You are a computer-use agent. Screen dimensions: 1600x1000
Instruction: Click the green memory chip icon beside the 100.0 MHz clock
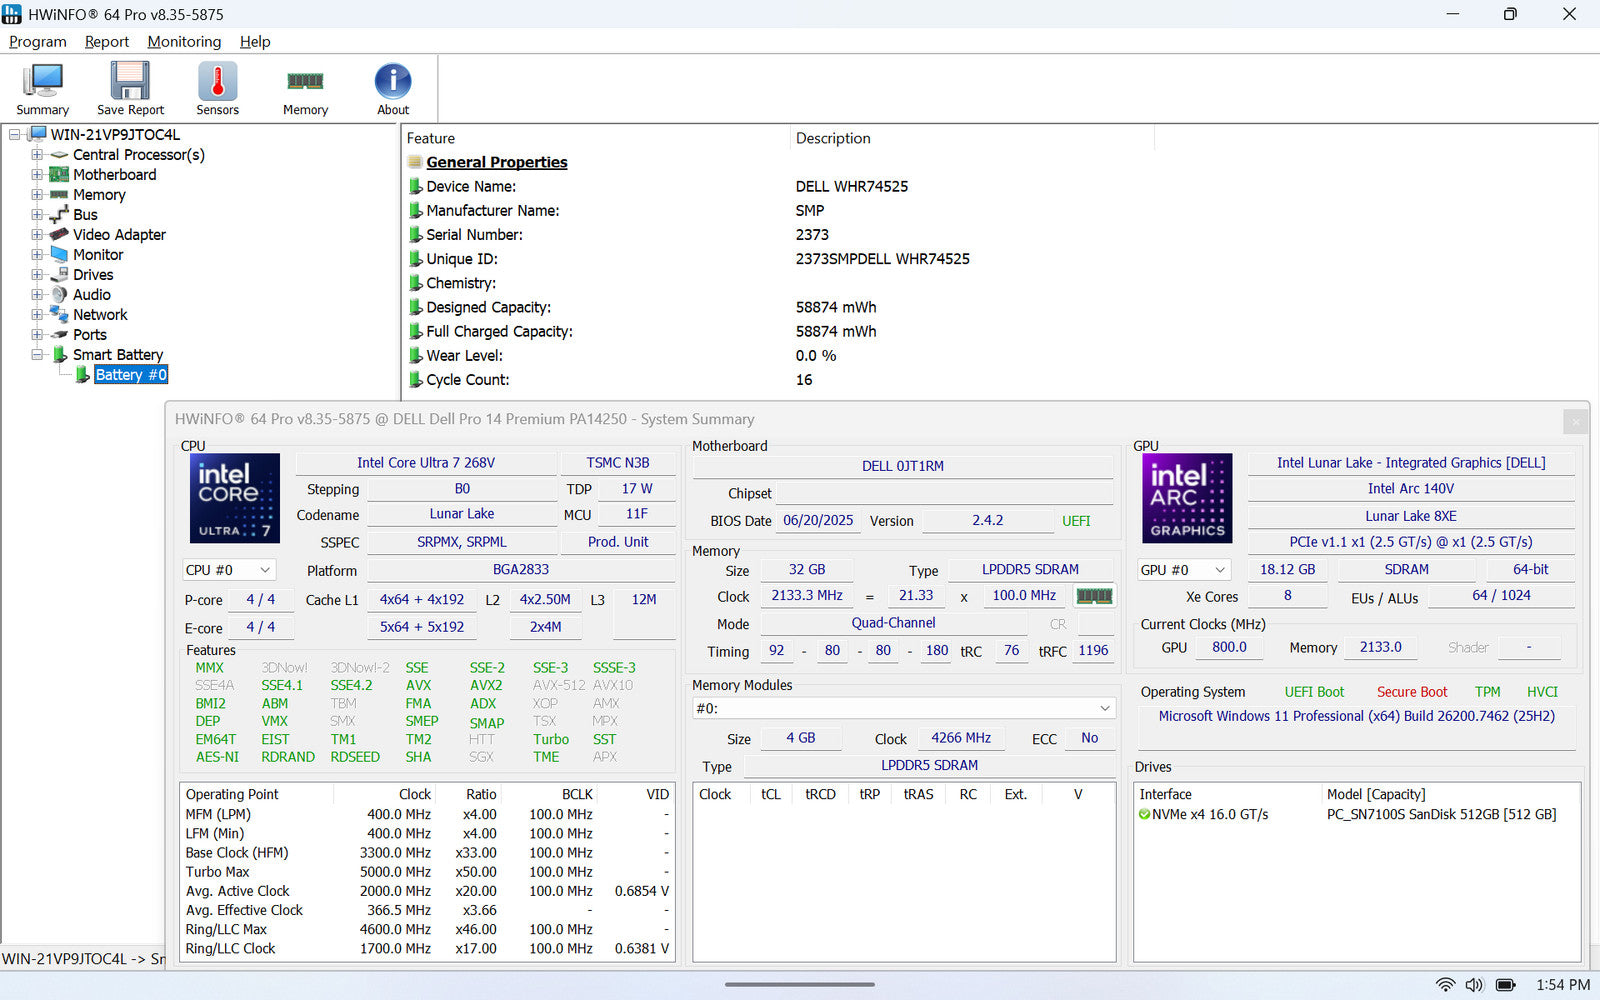point(1094,596)
